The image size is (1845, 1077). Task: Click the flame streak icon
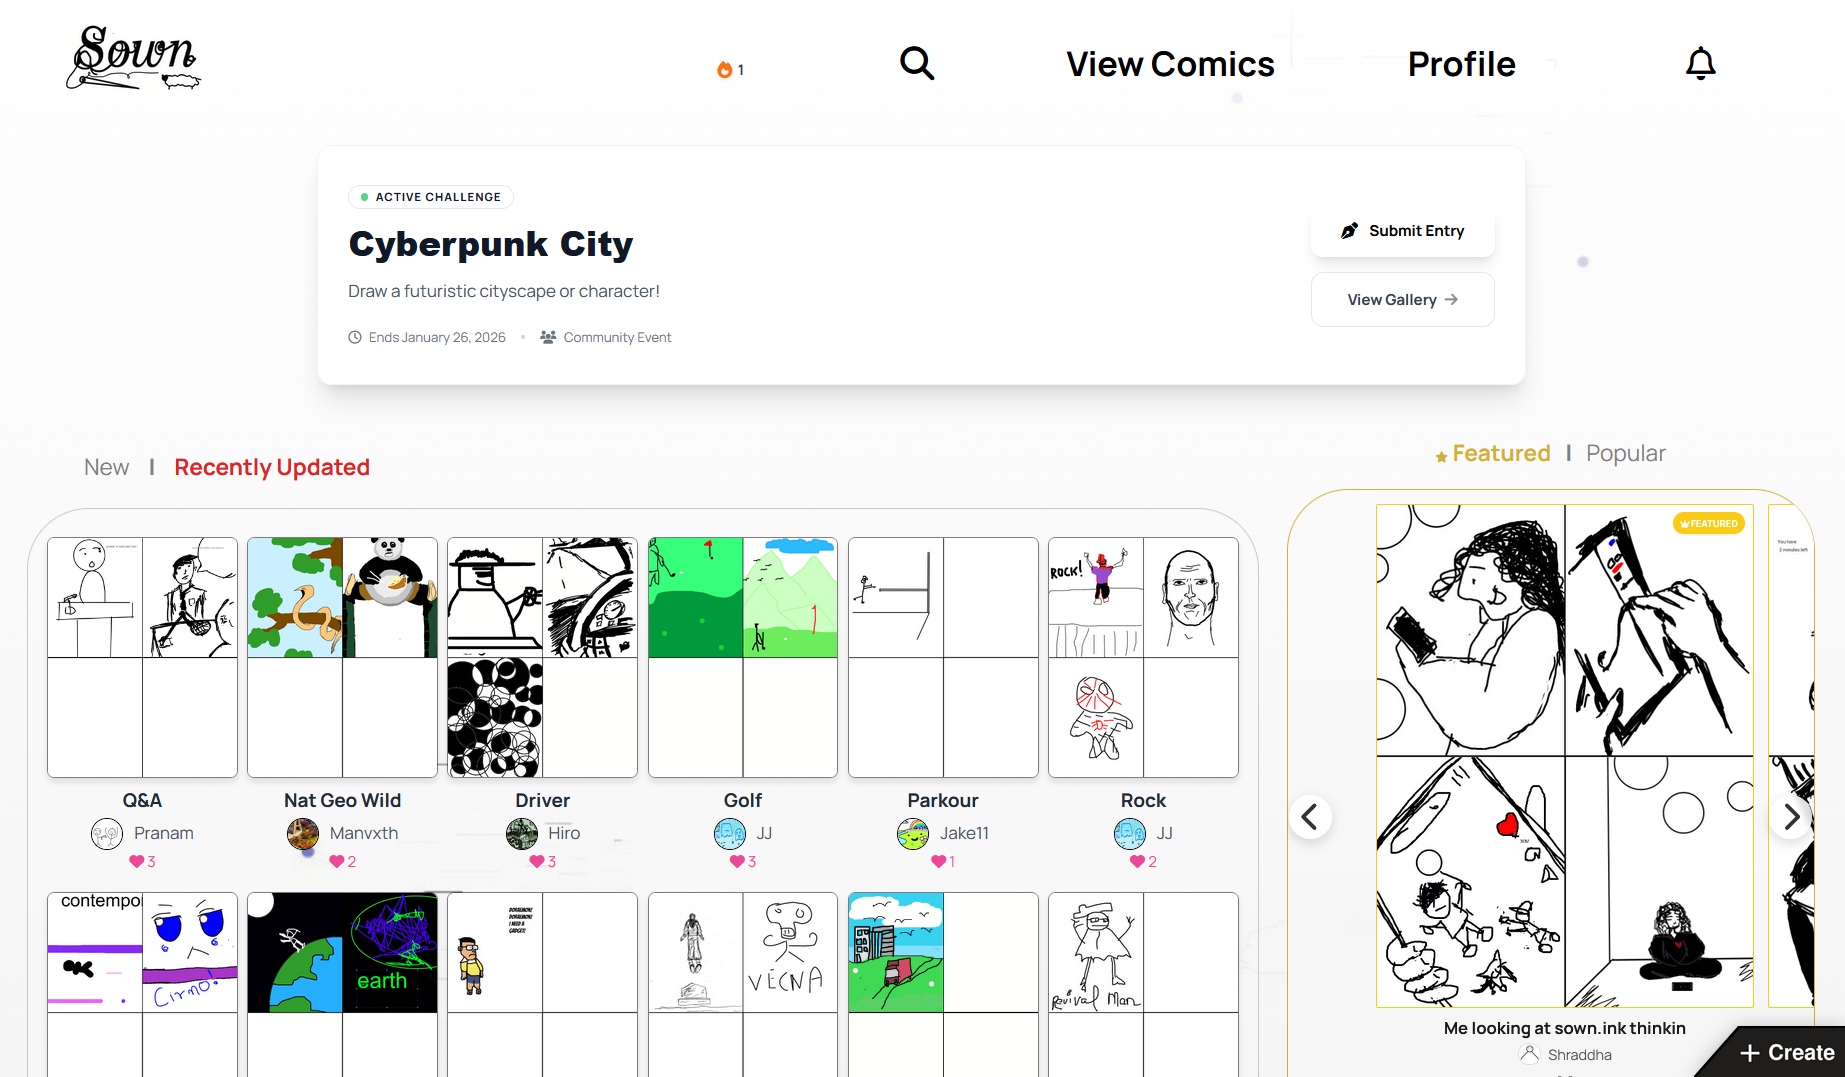tap(724, 70)
